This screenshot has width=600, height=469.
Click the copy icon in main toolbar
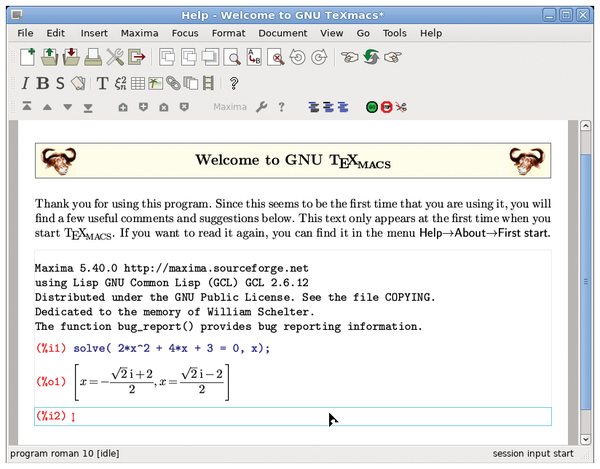(189, 57)
